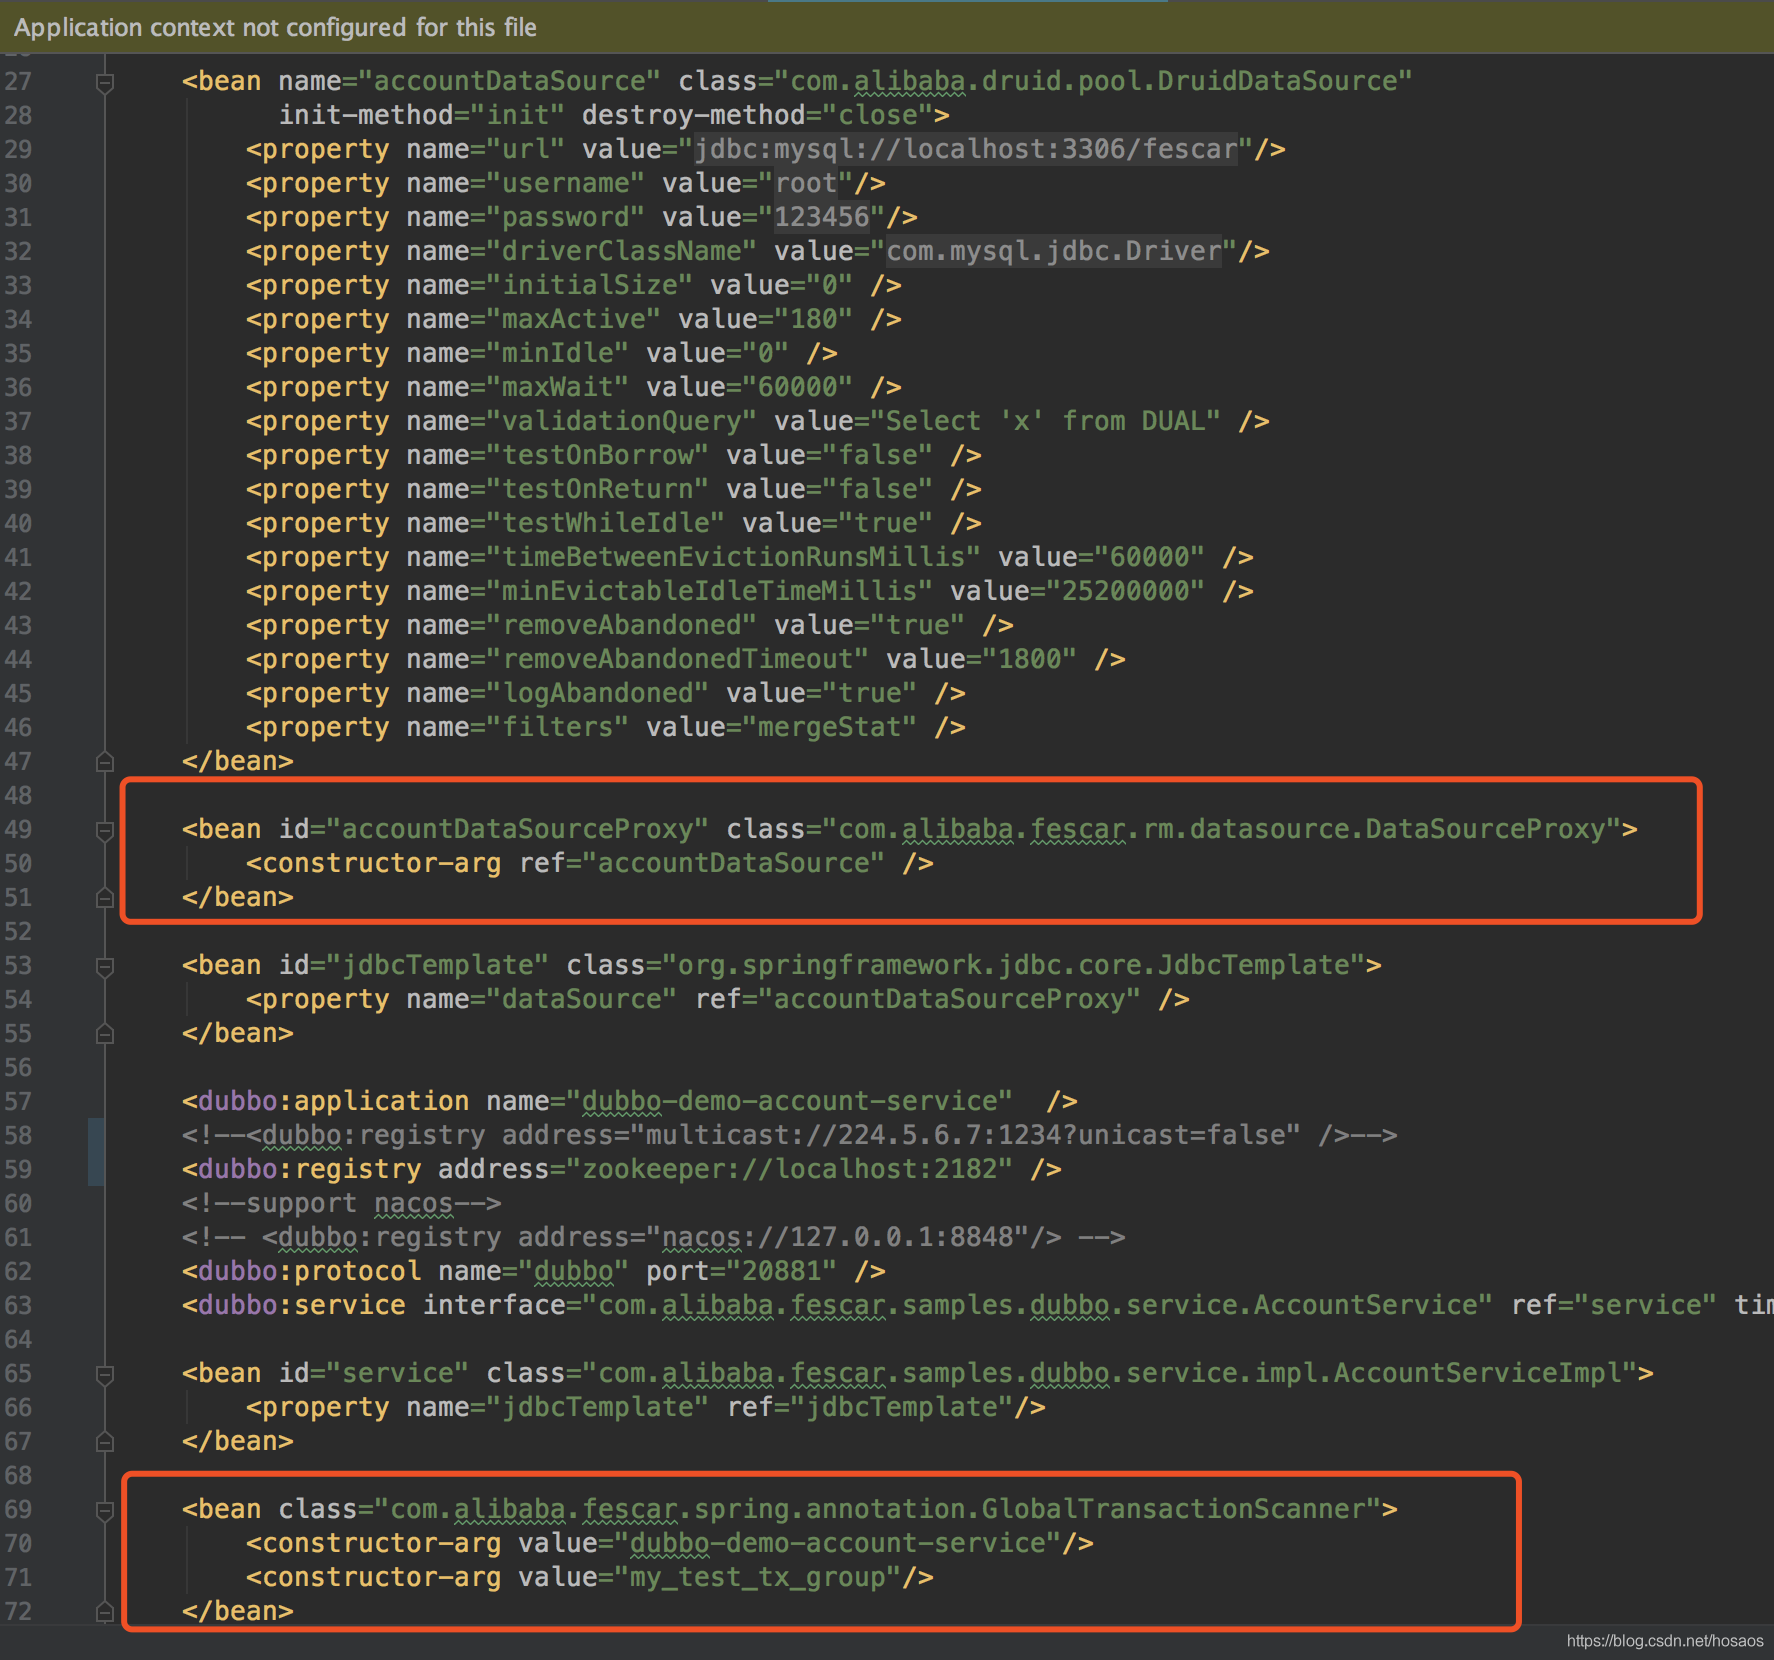Viewport: 1774px width, 1660px height.
Task: Collapse the accountDataSource bean at line 27
Action: 104,82
